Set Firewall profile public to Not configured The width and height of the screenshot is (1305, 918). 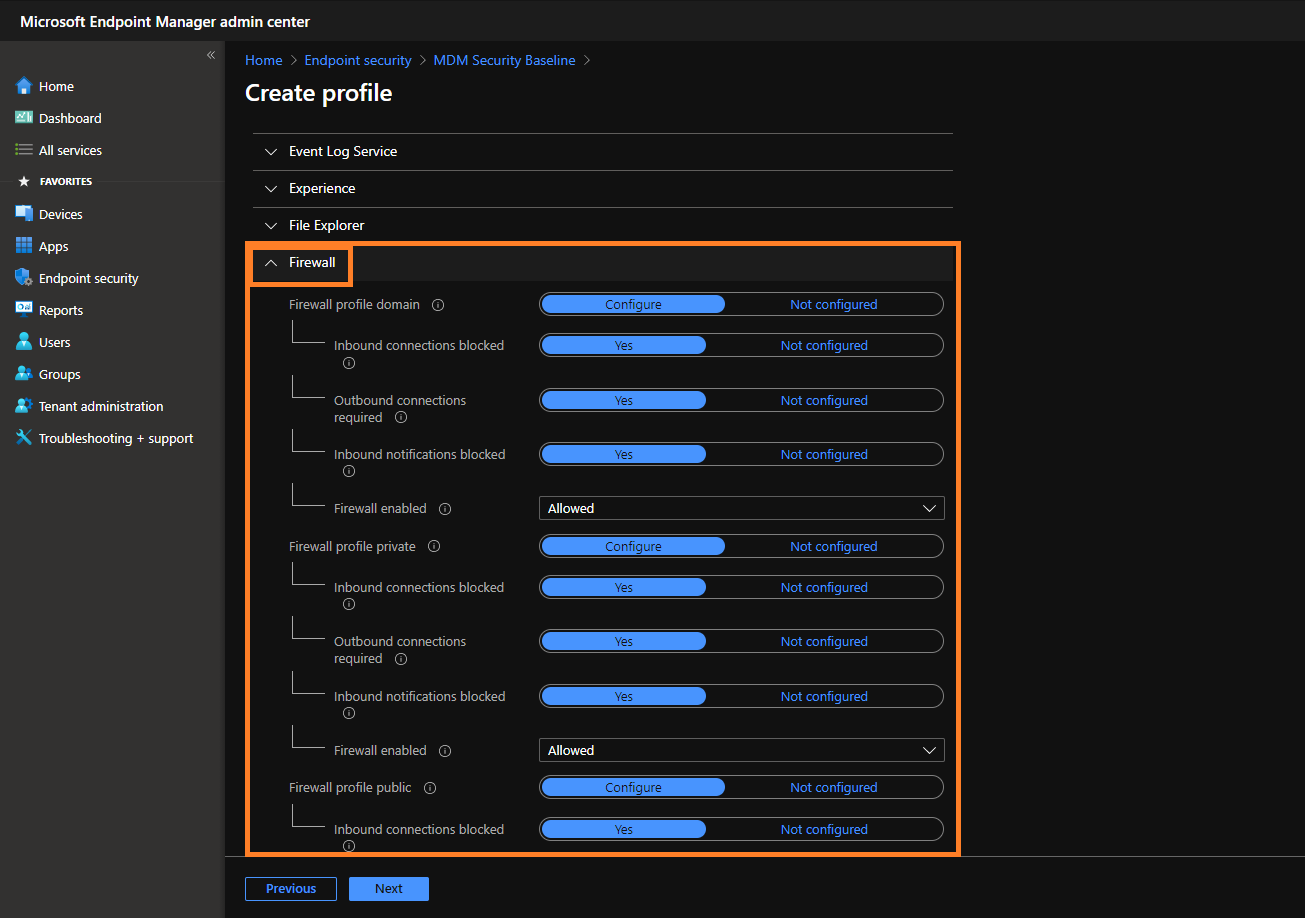pos(833,787)
